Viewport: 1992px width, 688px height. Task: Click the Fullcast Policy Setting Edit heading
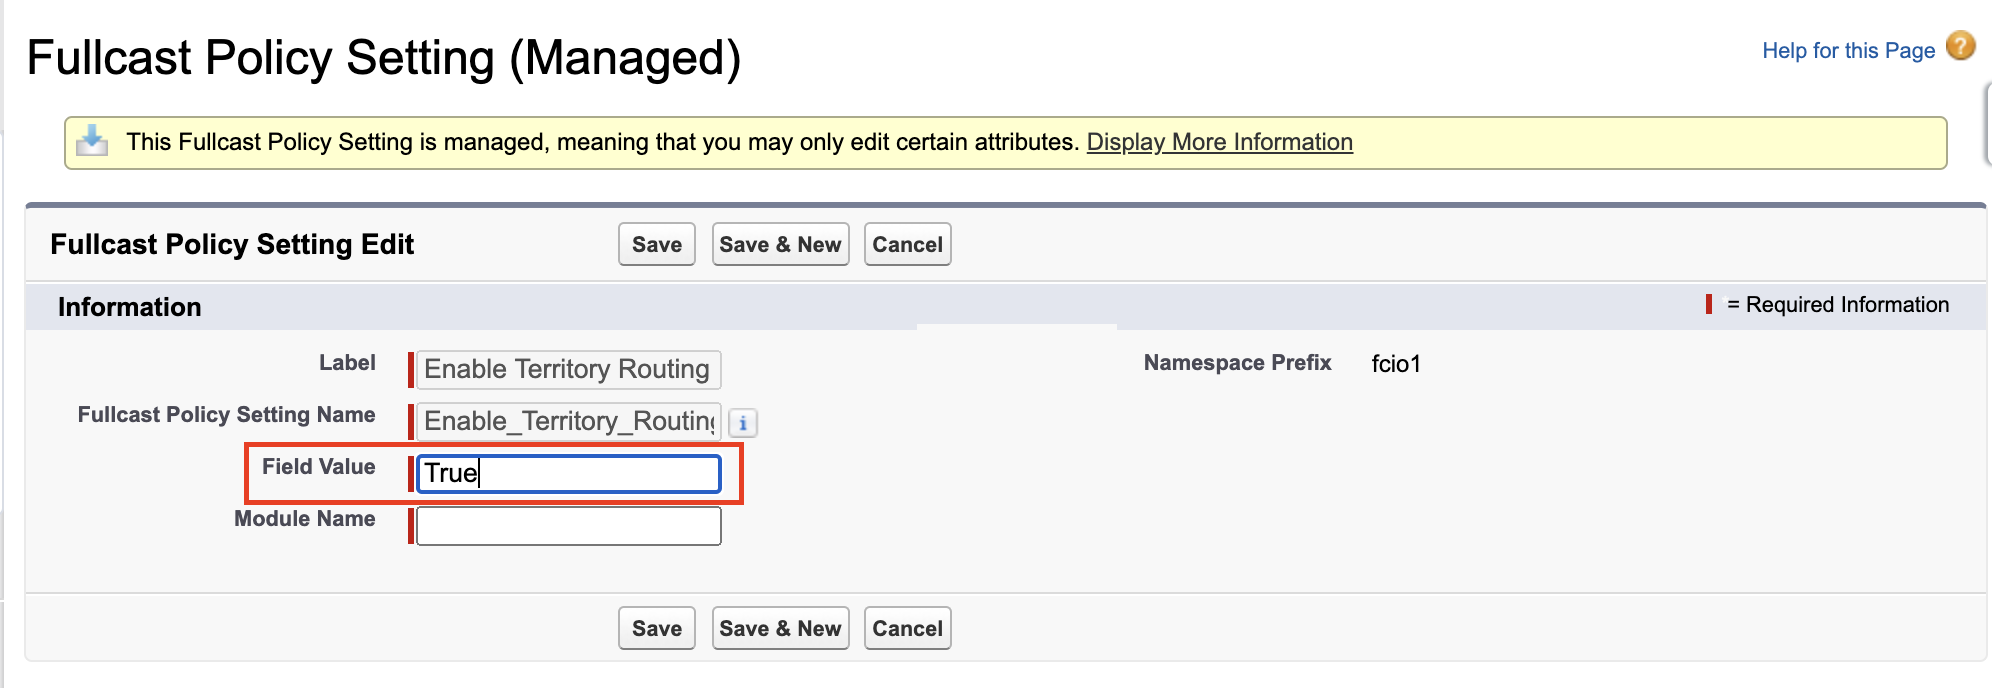point(232,244)
